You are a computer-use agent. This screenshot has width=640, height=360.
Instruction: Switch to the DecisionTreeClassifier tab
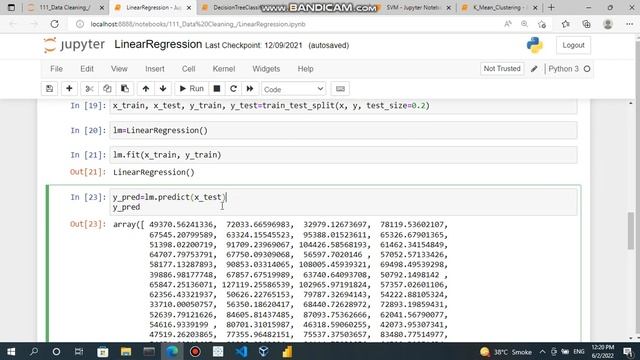coord(236,8)
